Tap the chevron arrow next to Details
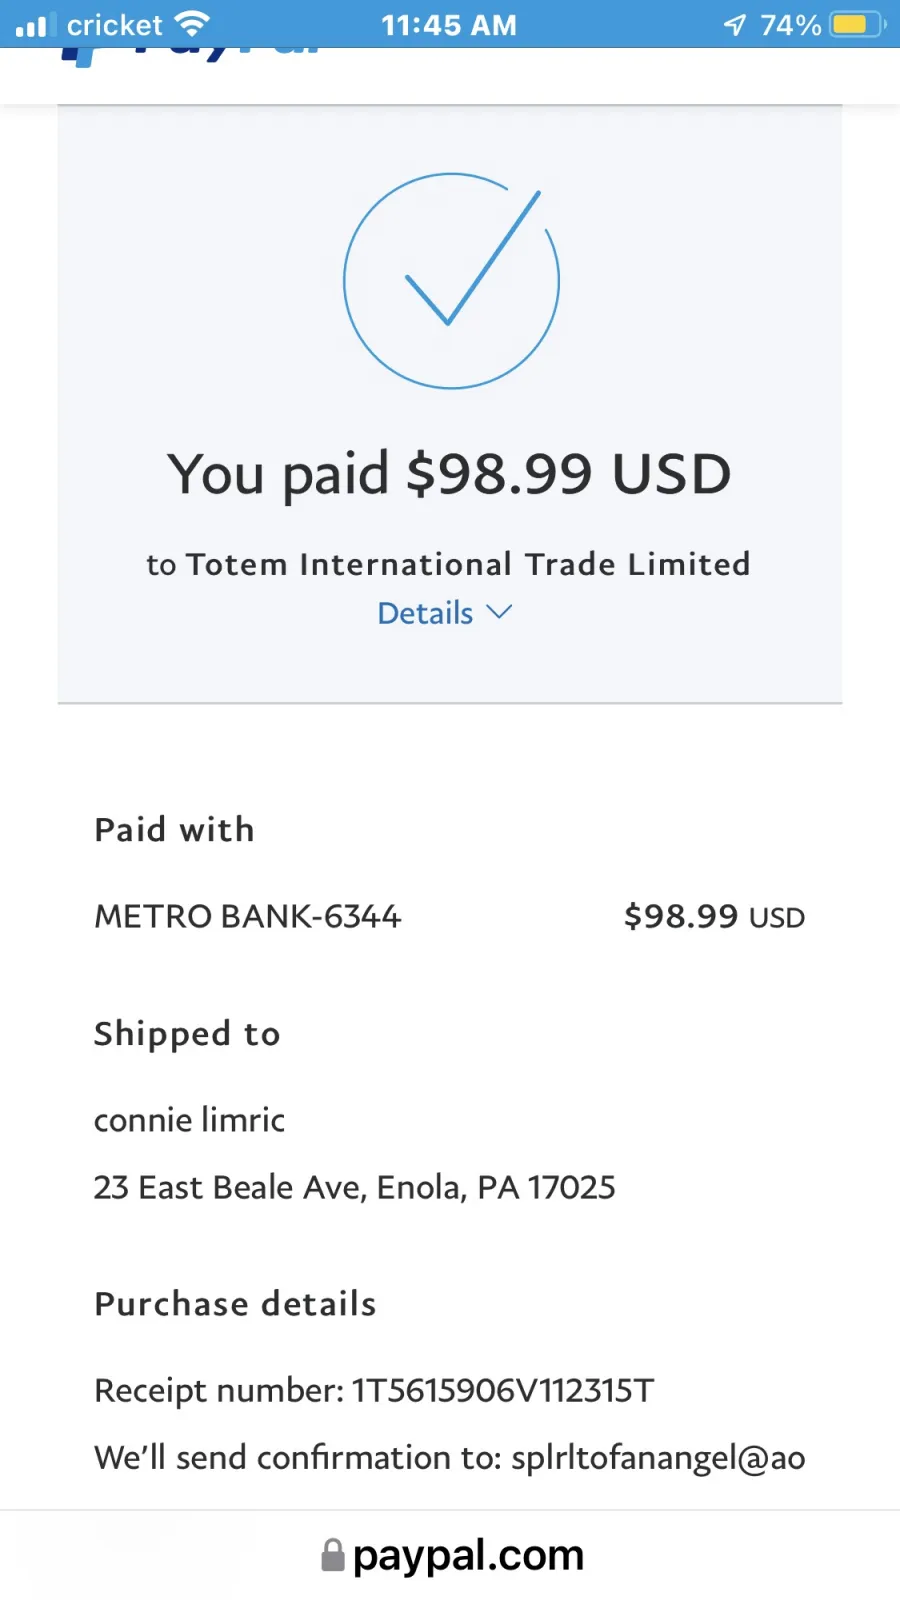 tap(499, 612)
